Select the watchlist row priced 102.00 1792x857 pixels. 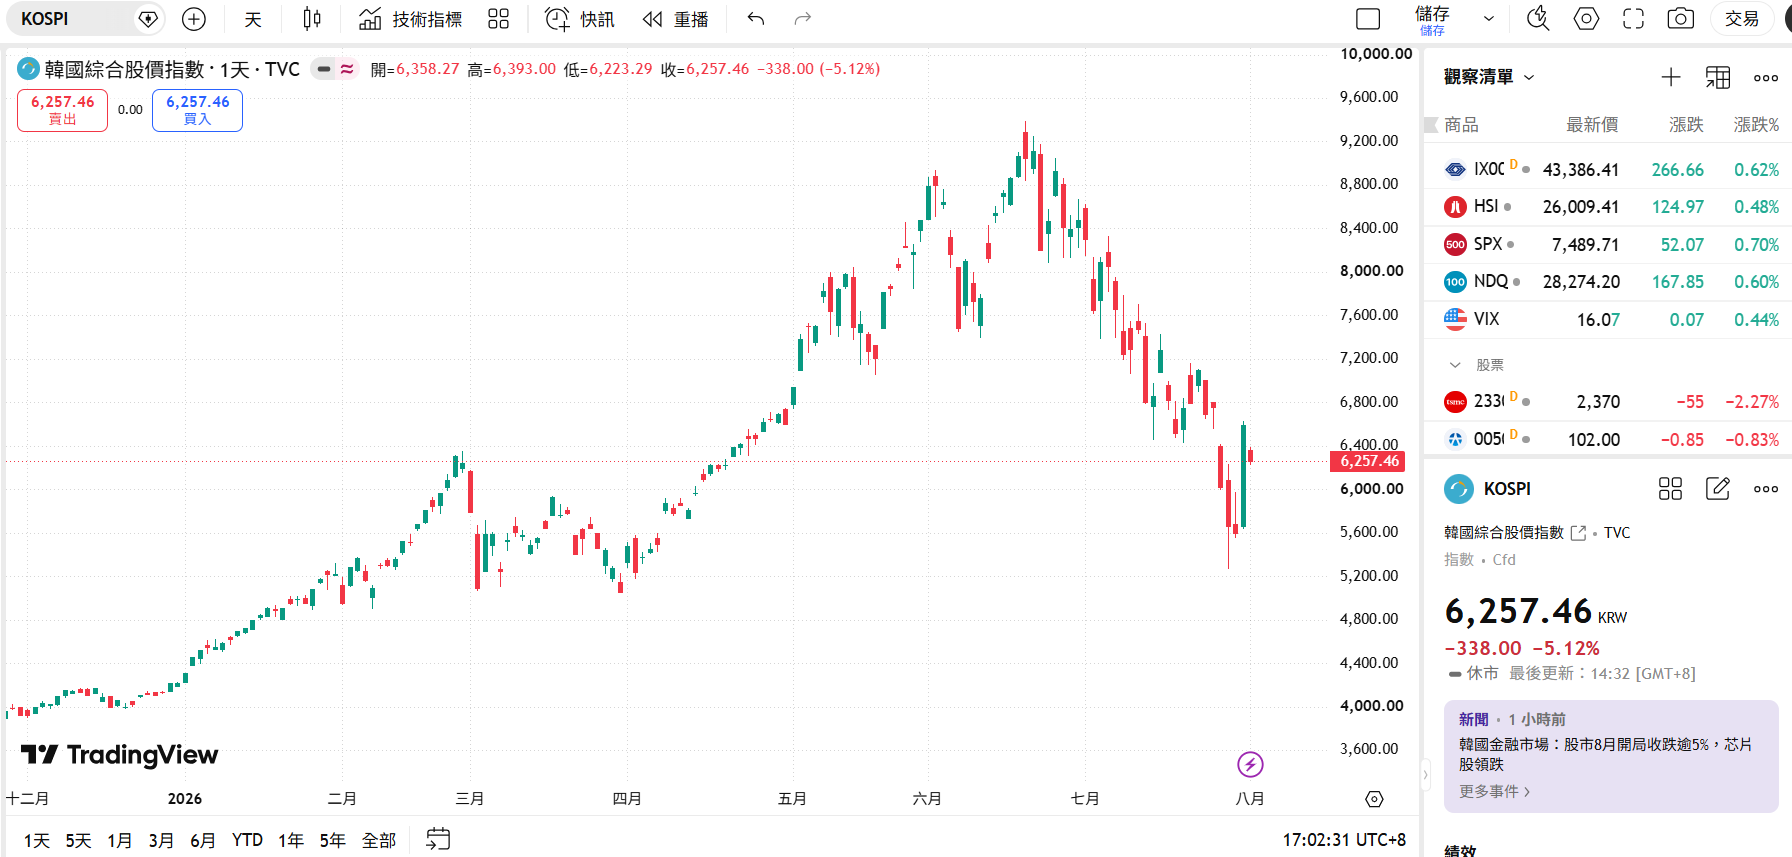coord(1608,439)
